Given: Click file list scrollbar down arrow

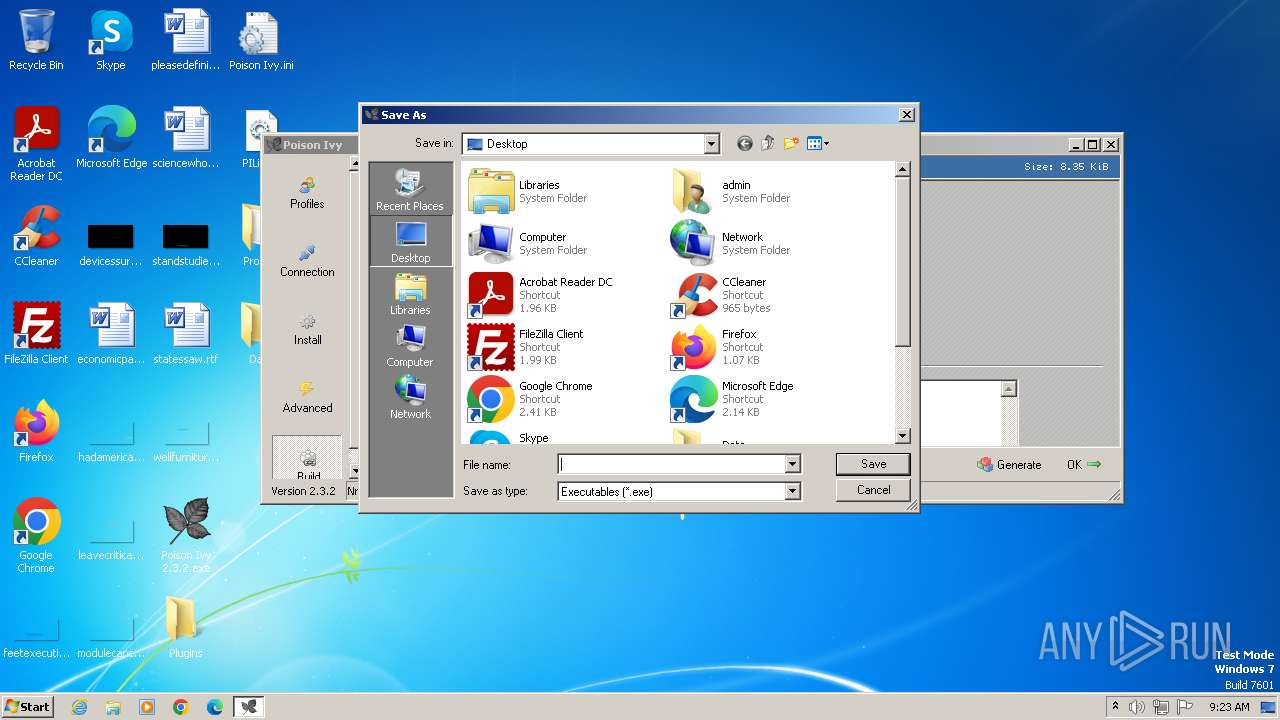Looking at the screenshot, I should pyautogui.click(x=902, y=436).
